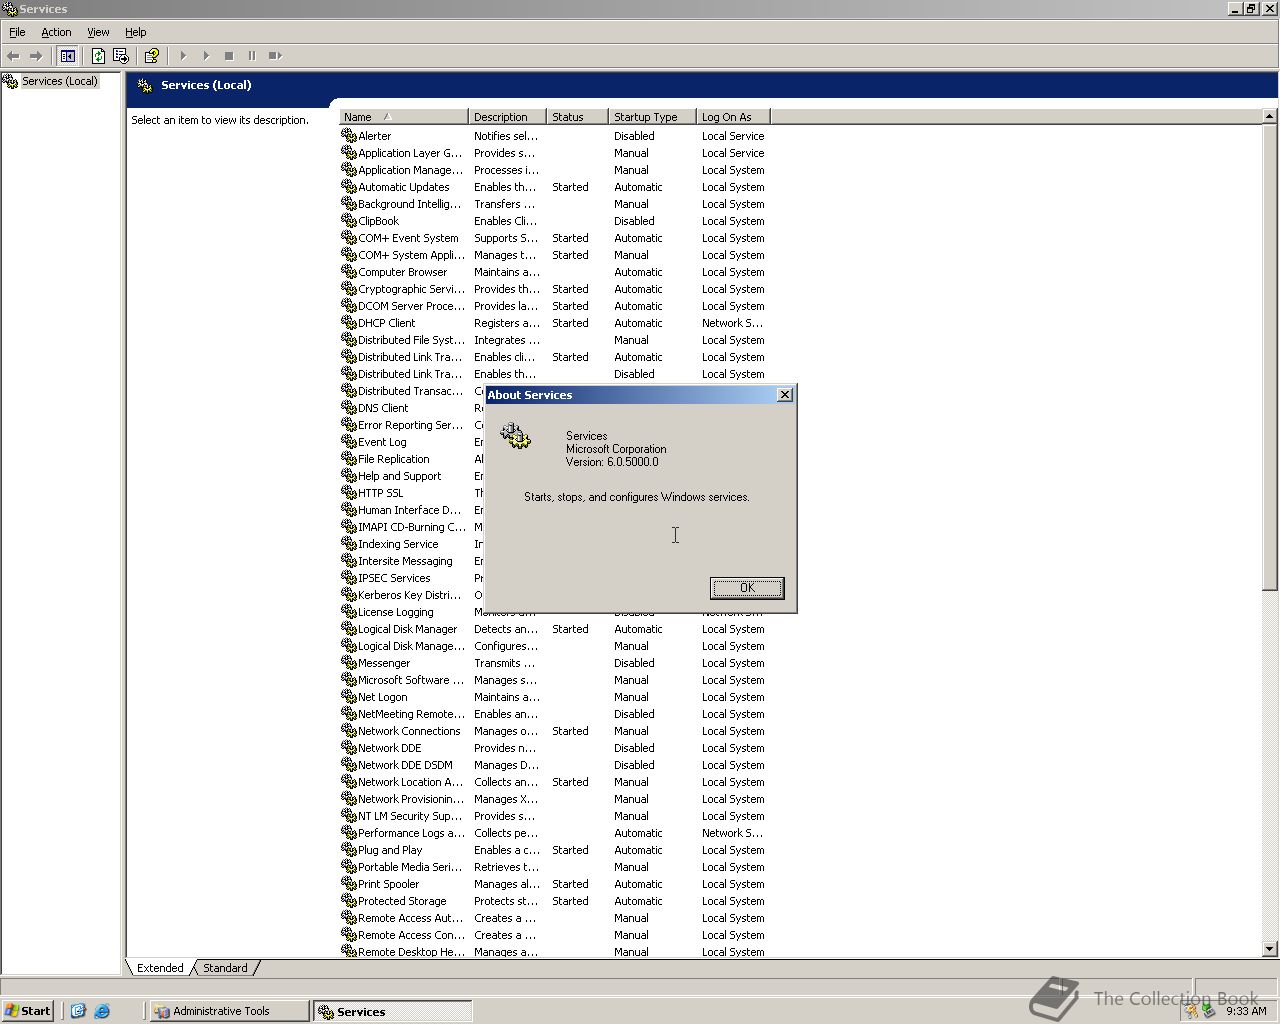Click the Services gear icon in About dialog

click(x=516, y=436)
